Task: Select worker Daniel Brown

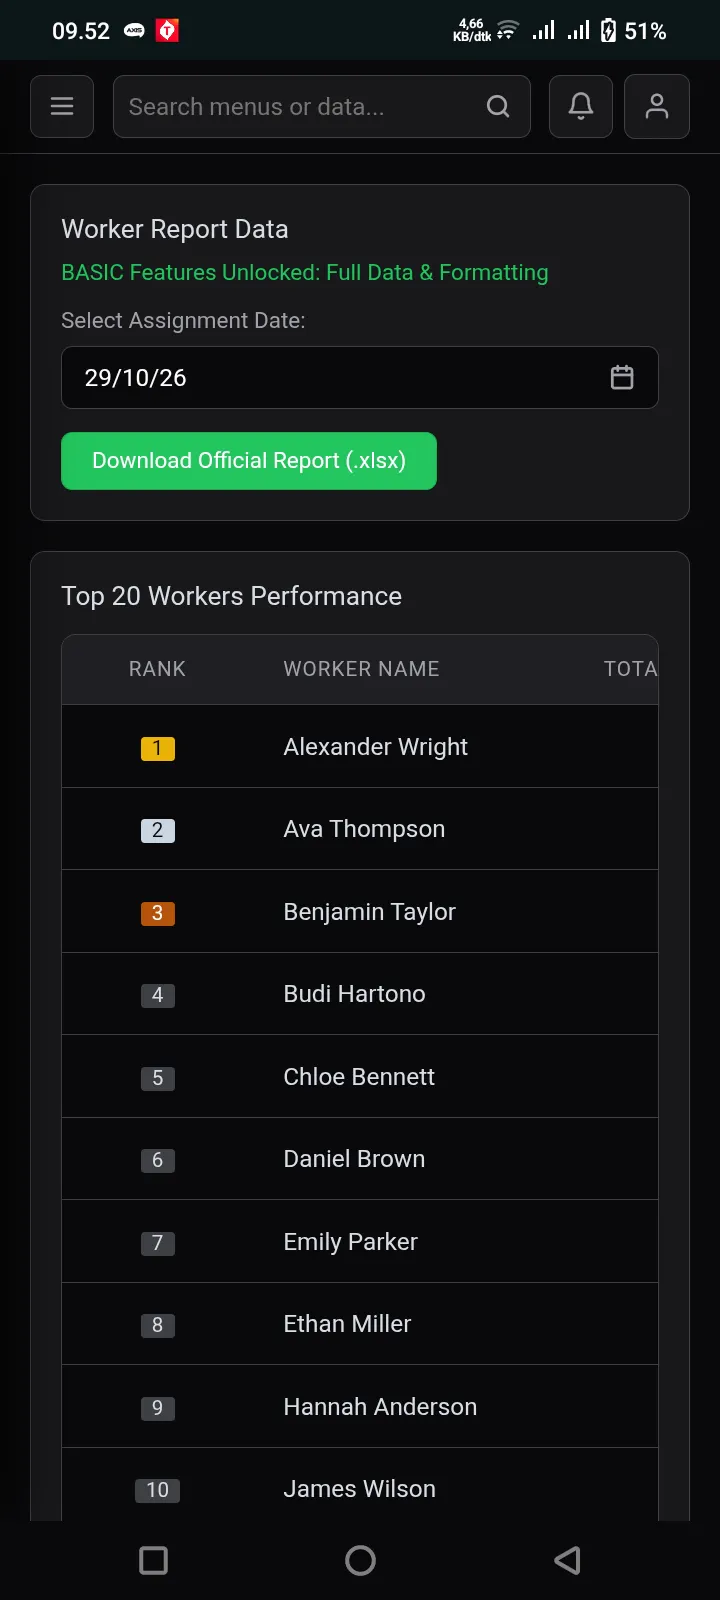Action: tap(354, 1159)
